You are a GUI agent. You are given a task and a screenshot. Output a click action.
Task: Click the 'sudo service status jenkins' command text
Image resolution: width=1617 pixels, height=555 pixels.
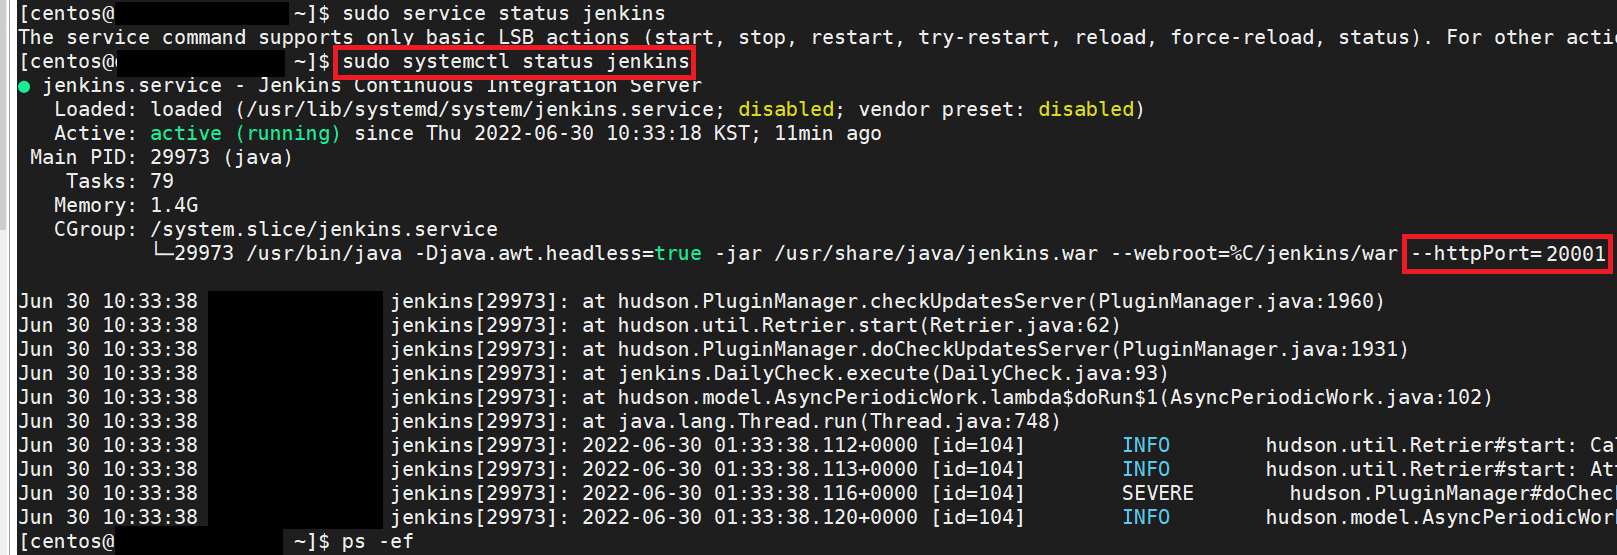coord(503,13)
